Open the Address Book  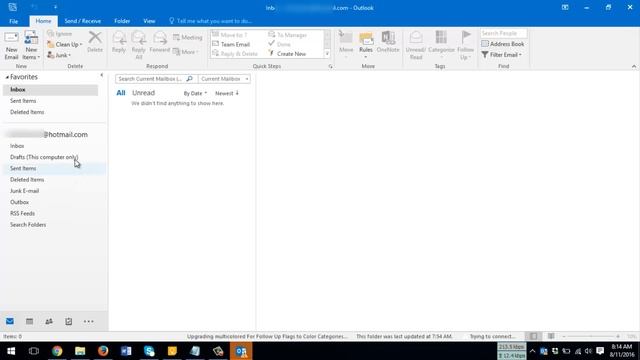[502, 44]
